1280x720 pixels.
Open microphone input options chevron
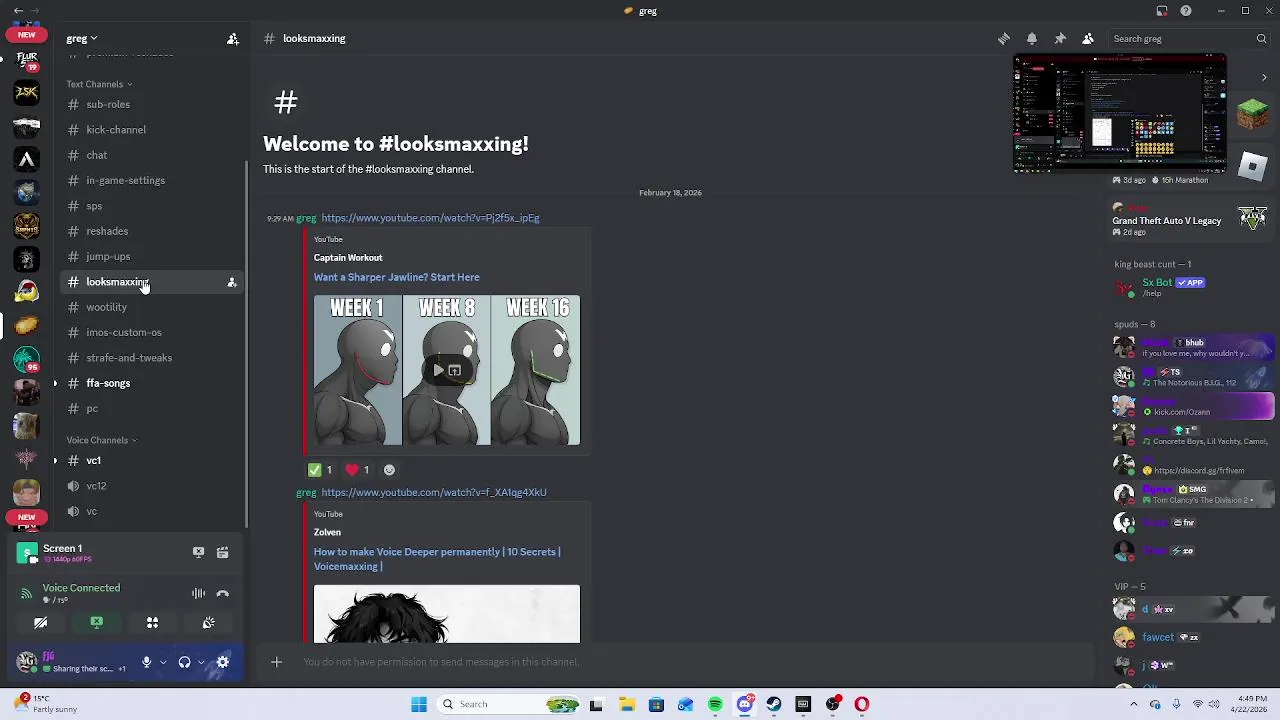click(162, 662)
